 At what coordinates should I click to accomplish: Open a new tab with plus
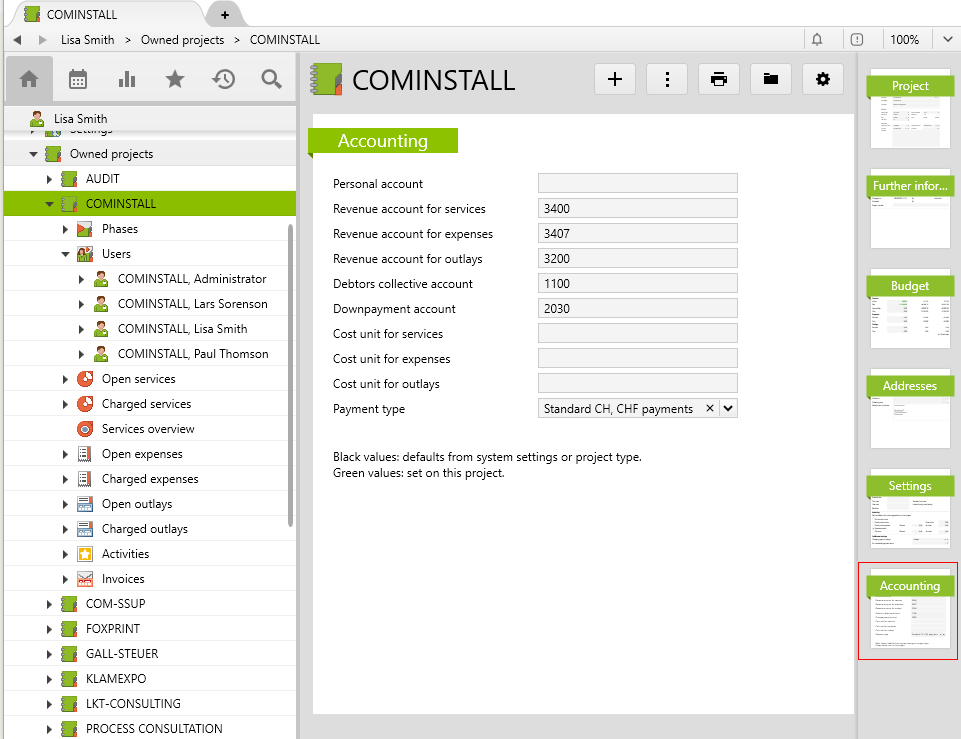coord(225,15)
